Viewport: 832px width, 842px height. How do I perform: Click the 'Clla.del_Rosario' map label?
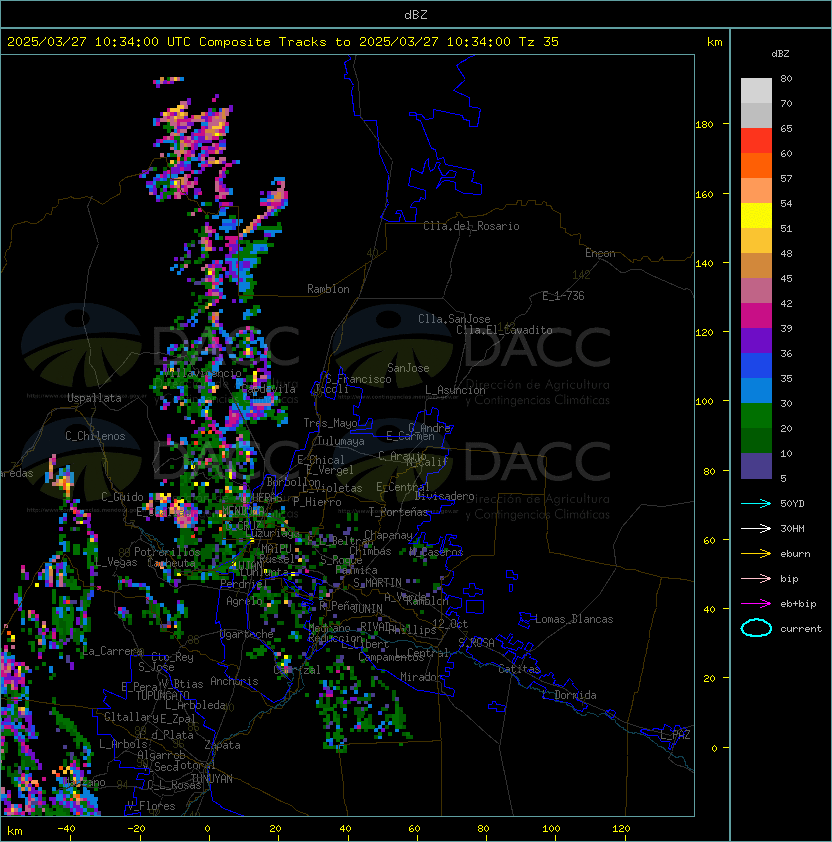pos(471,226)
